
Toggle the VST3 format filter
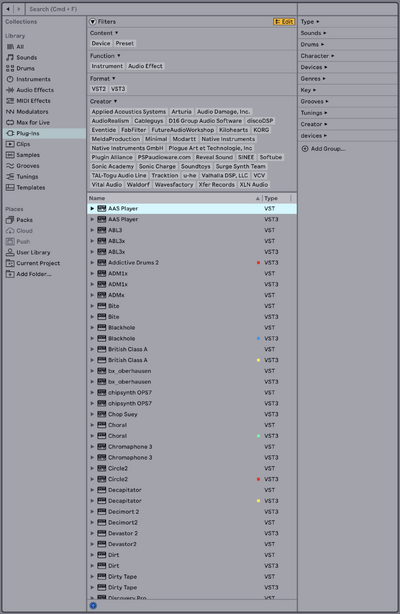pyautogui.click(x=118, y=89)
